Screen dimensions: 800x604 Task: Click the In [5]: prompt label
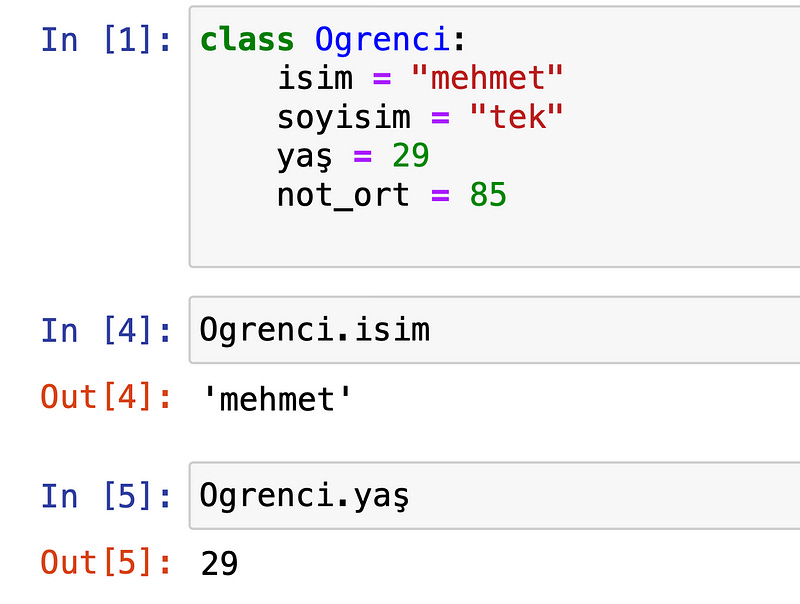pos(106,496)
